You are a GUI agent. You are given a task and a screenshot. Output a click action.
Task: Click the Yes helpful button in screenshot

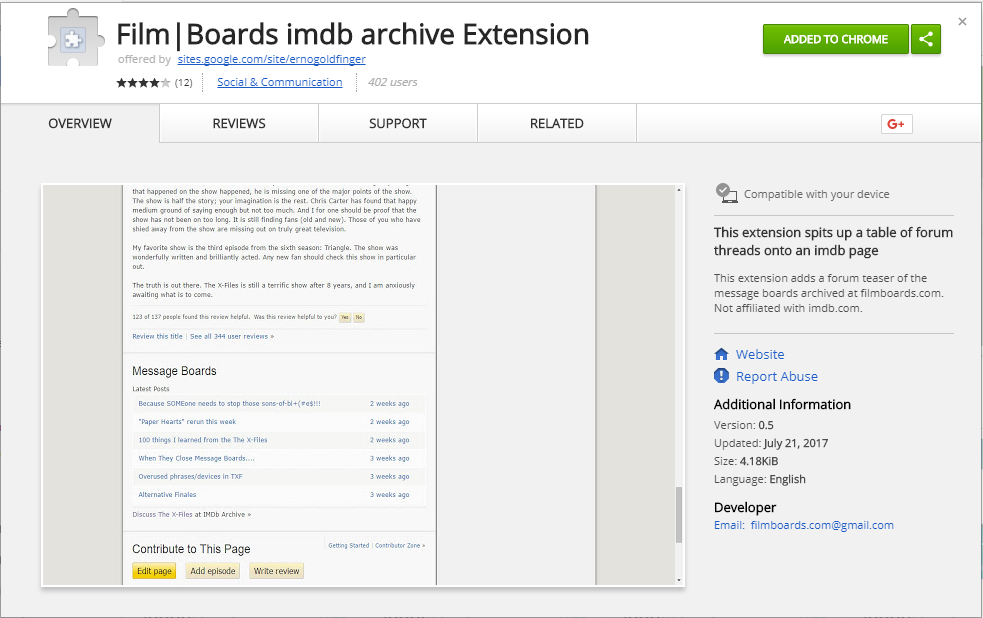pos(345,317)
